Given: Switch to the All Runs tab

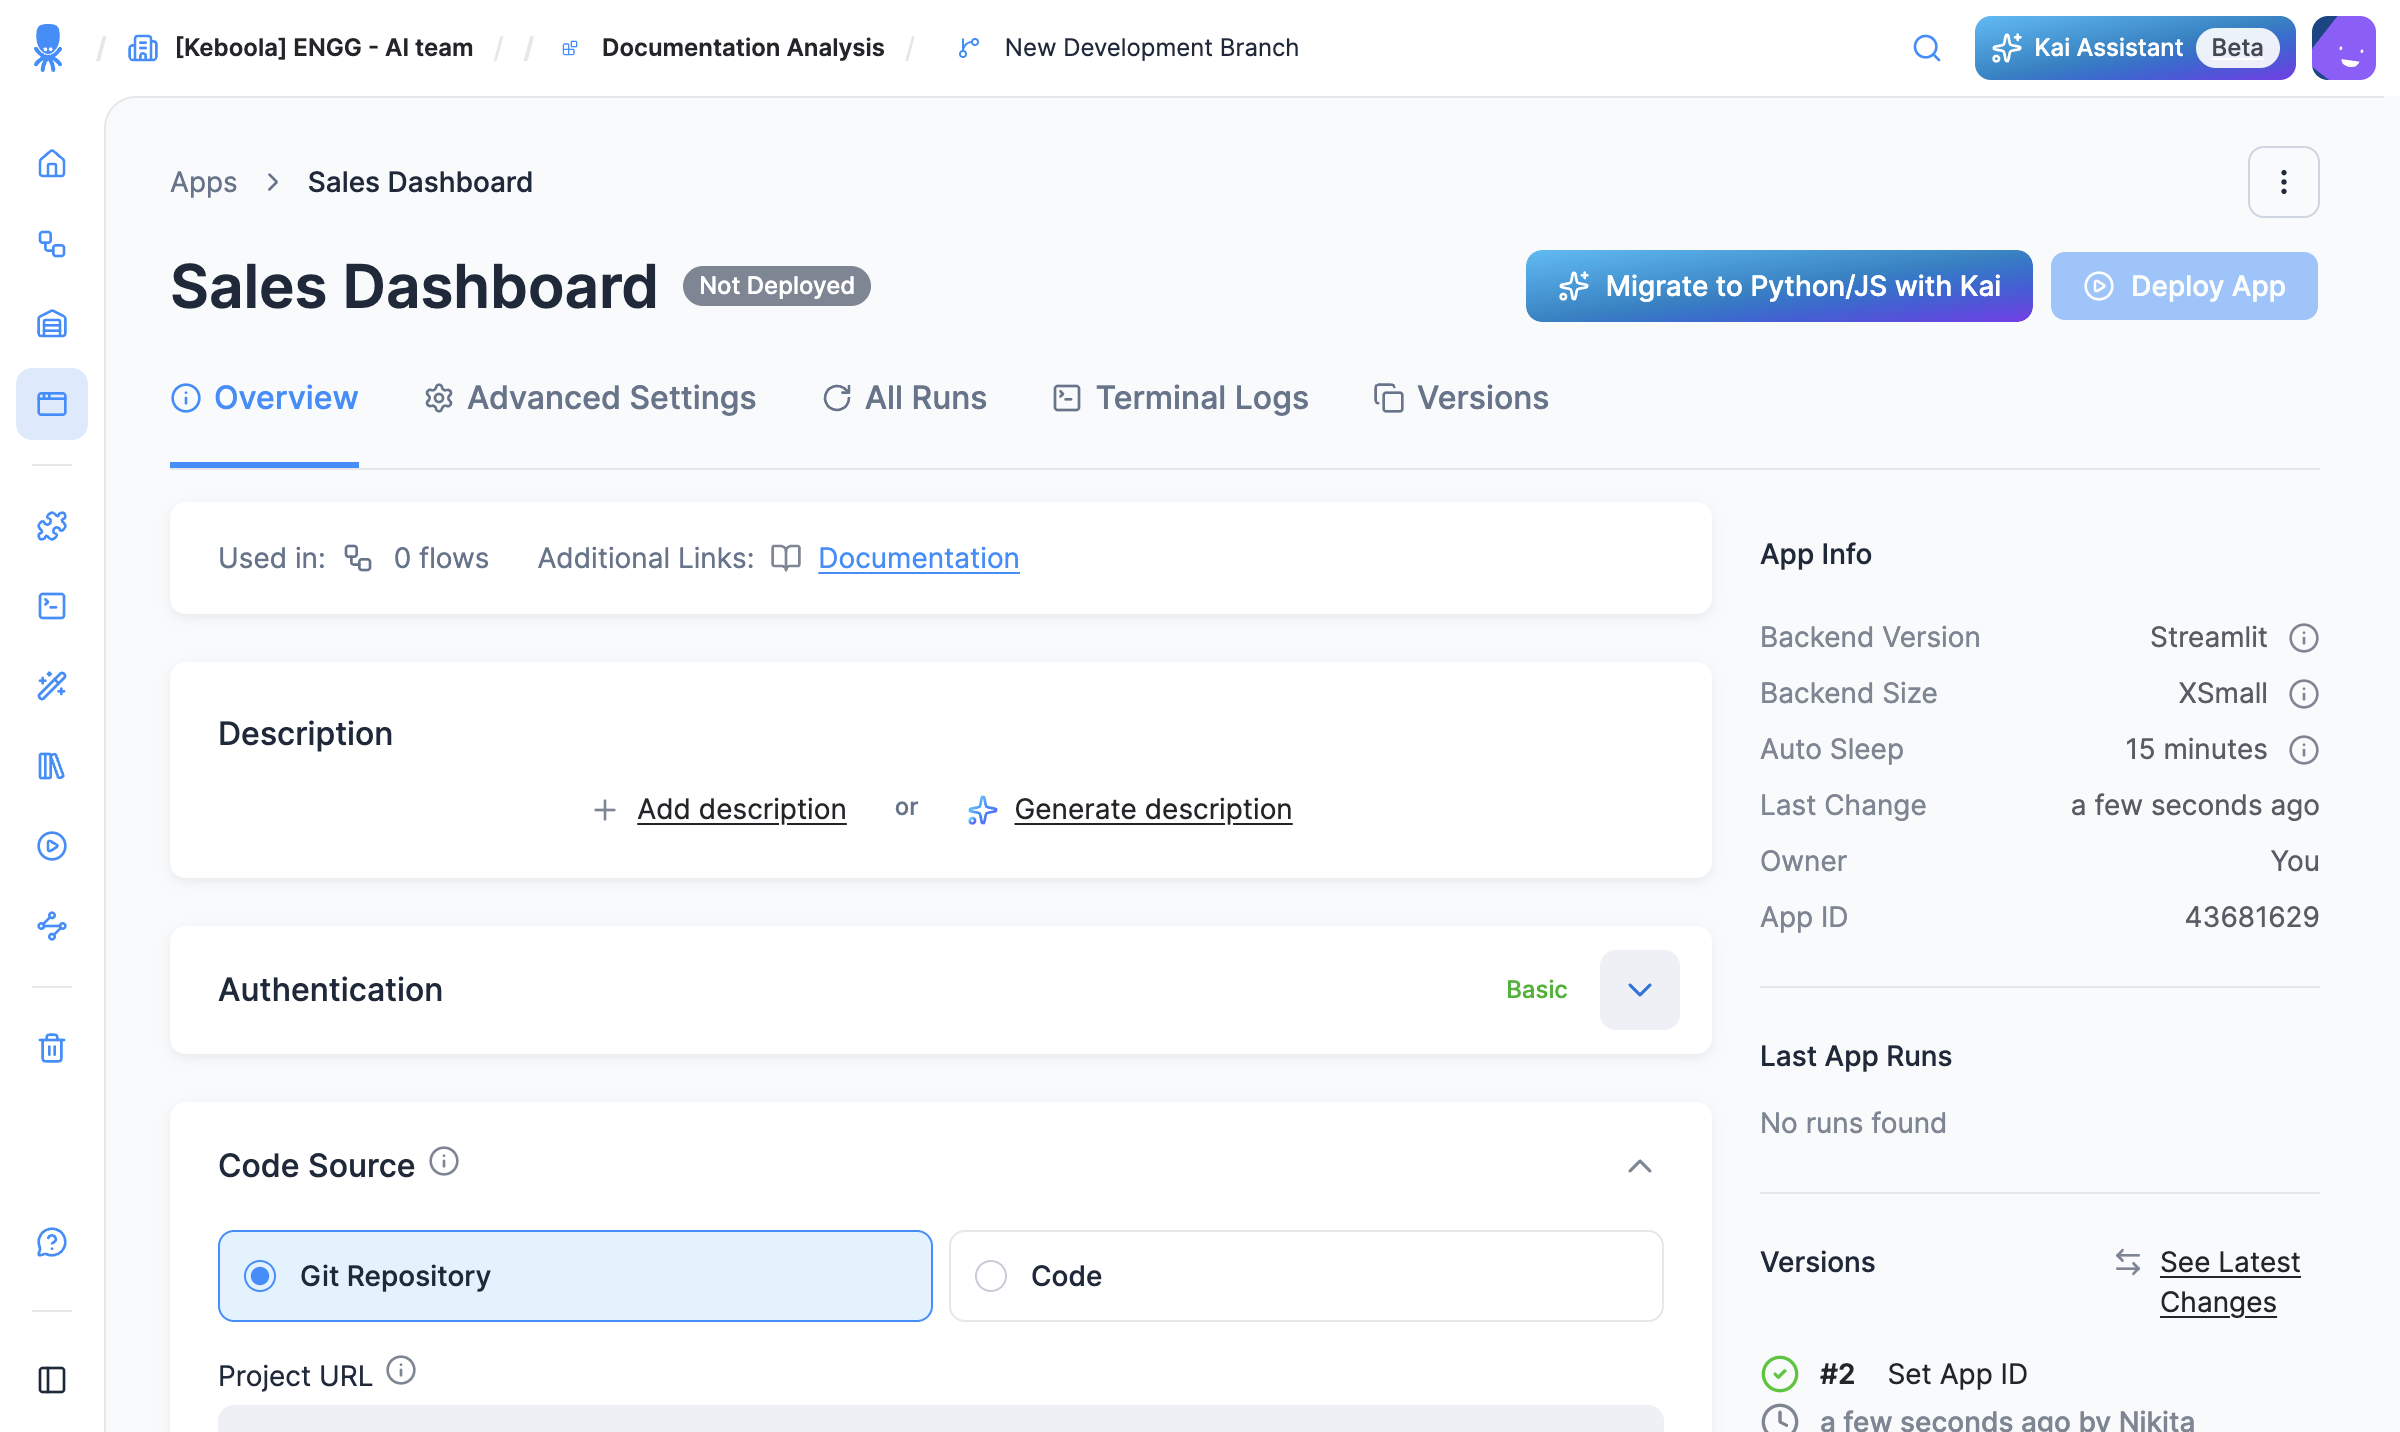Looking at the screenshot, I should click(904, 398).
